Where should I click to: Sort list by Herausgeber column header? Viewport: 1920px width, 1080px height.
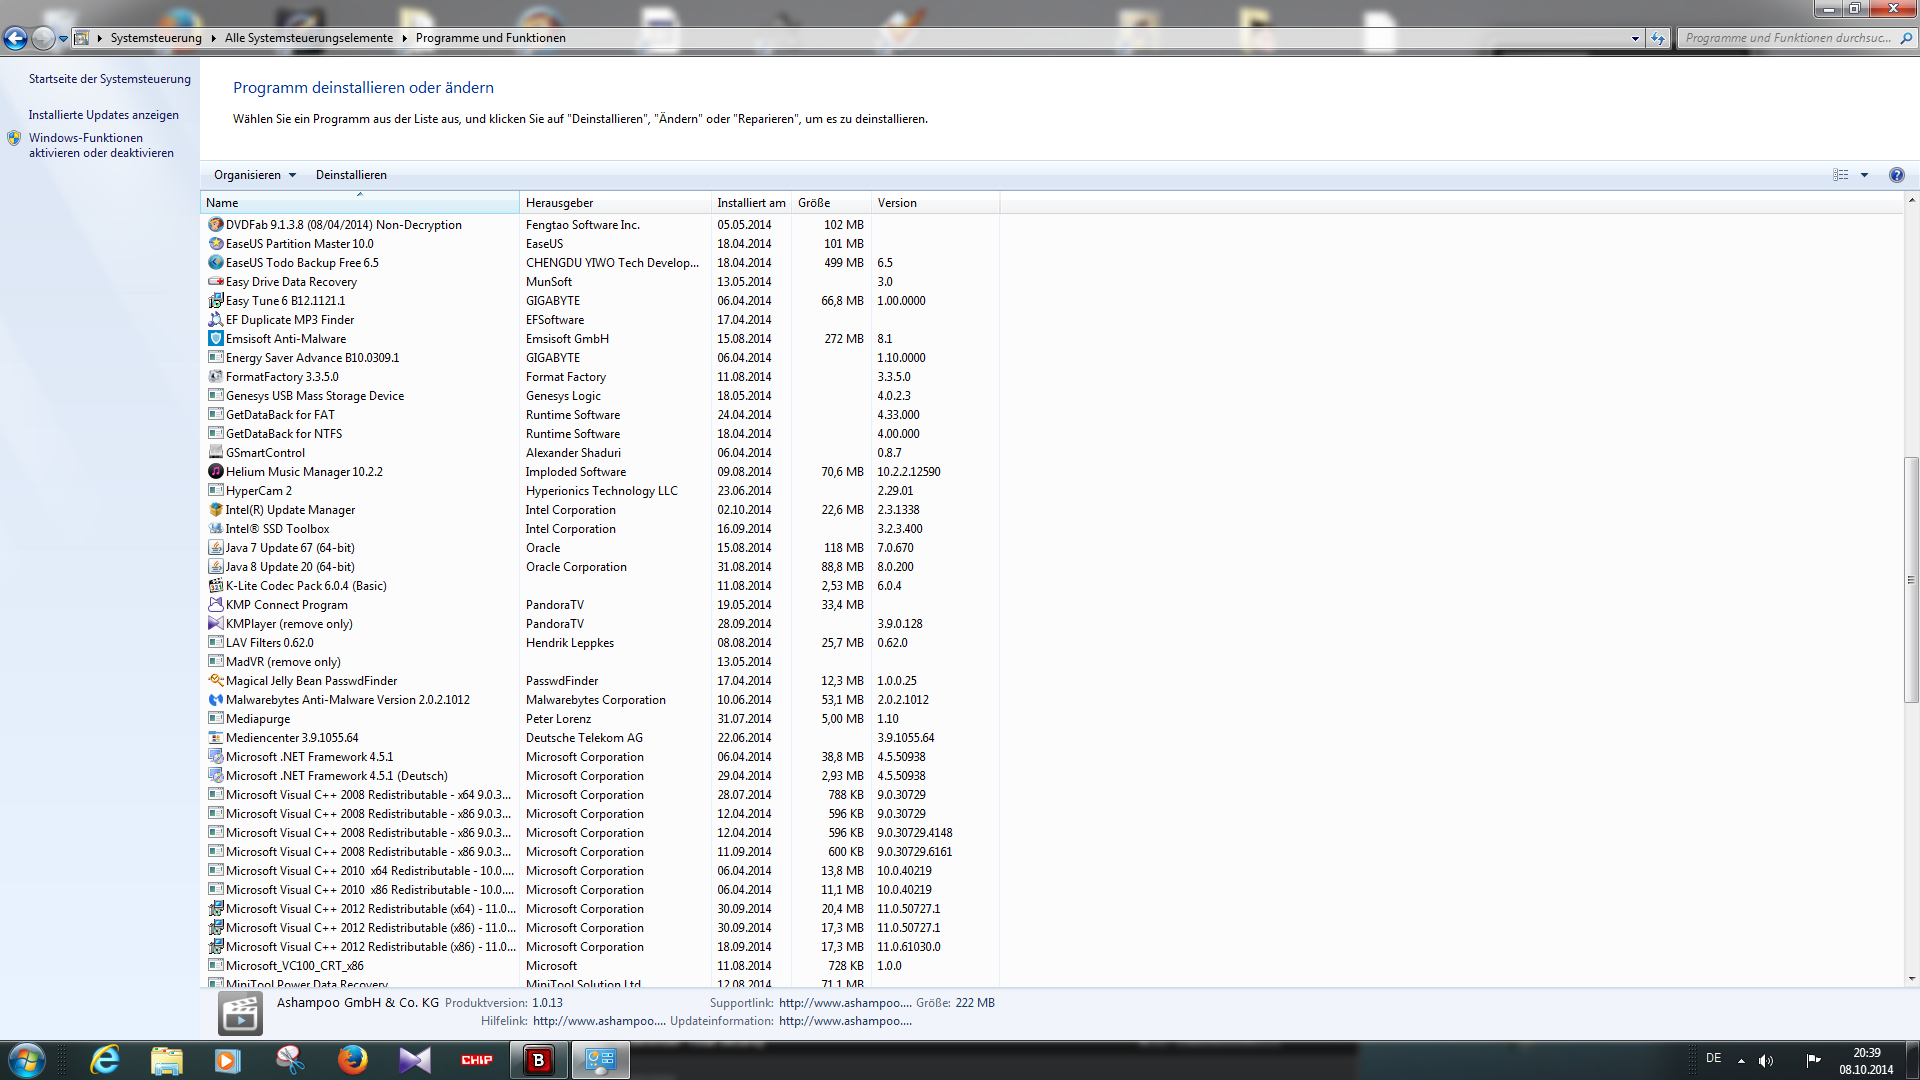coord(560,203)
